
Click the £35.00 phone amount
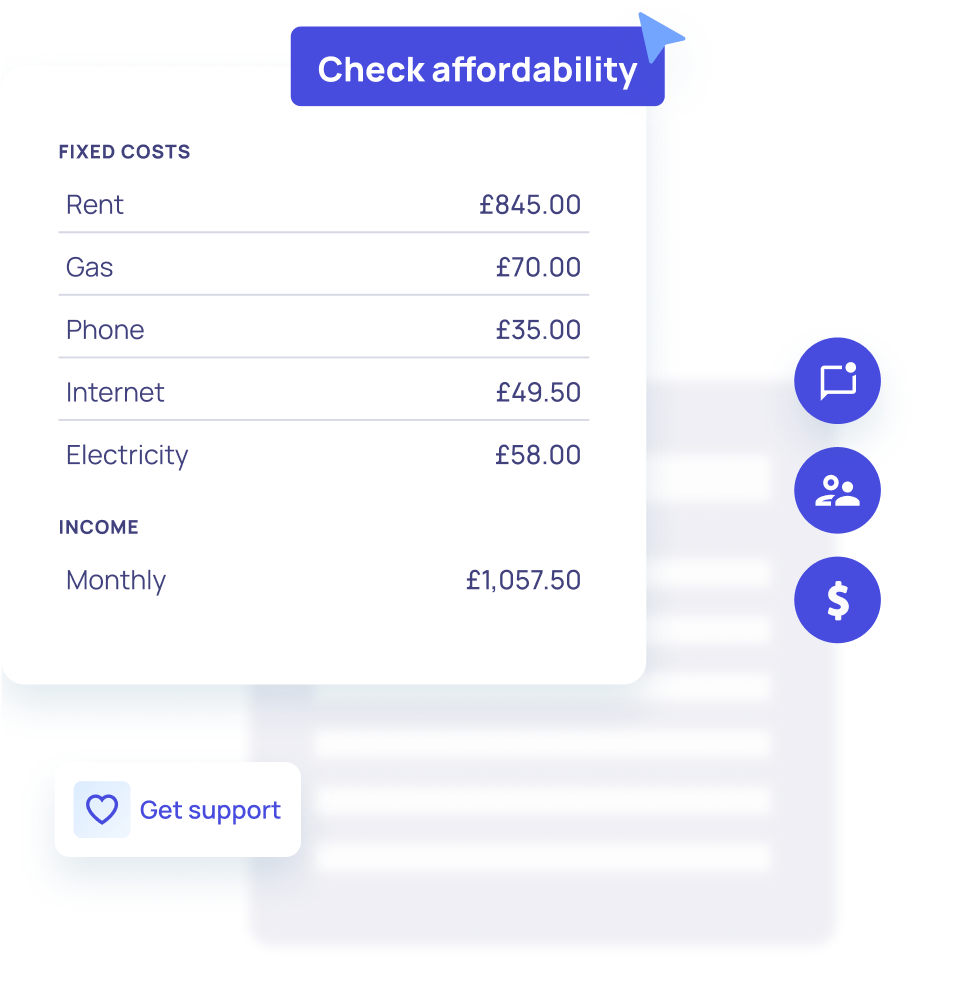538,330
